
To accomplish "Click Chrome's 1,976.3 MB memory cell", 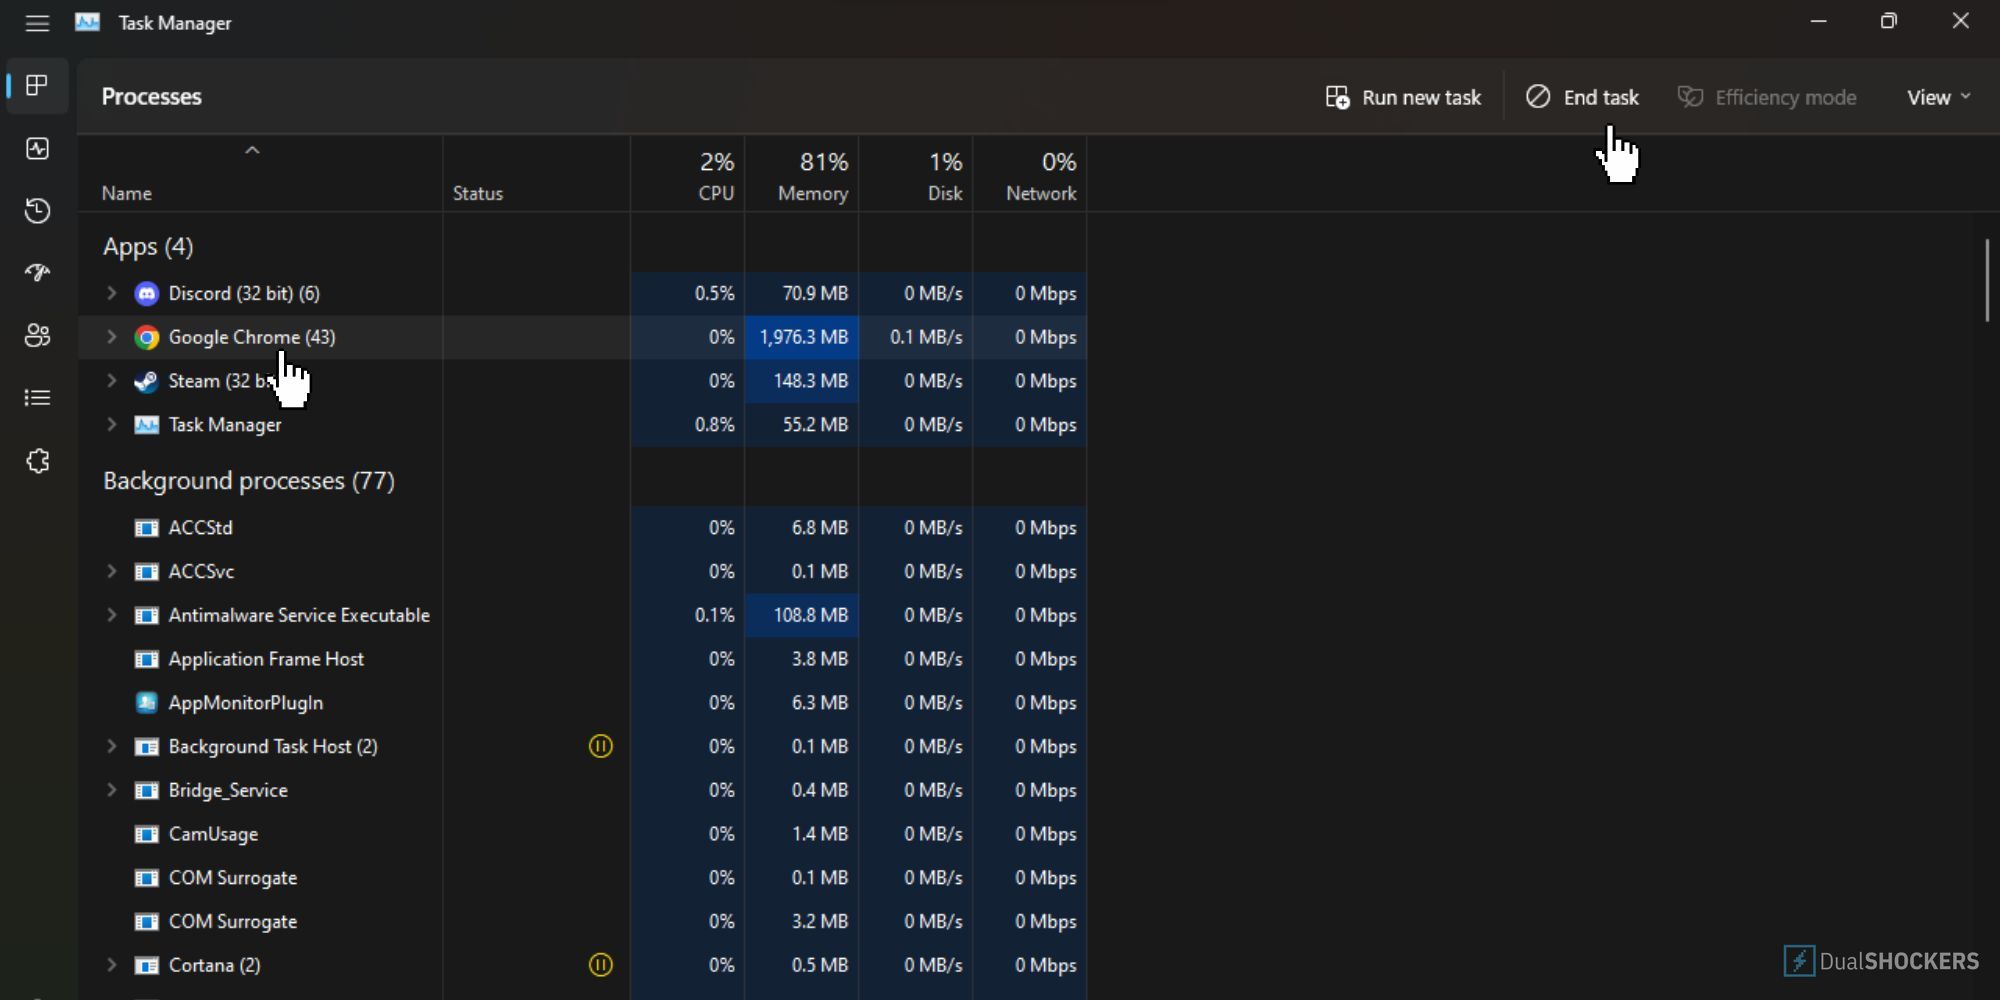I will (802, 338).
